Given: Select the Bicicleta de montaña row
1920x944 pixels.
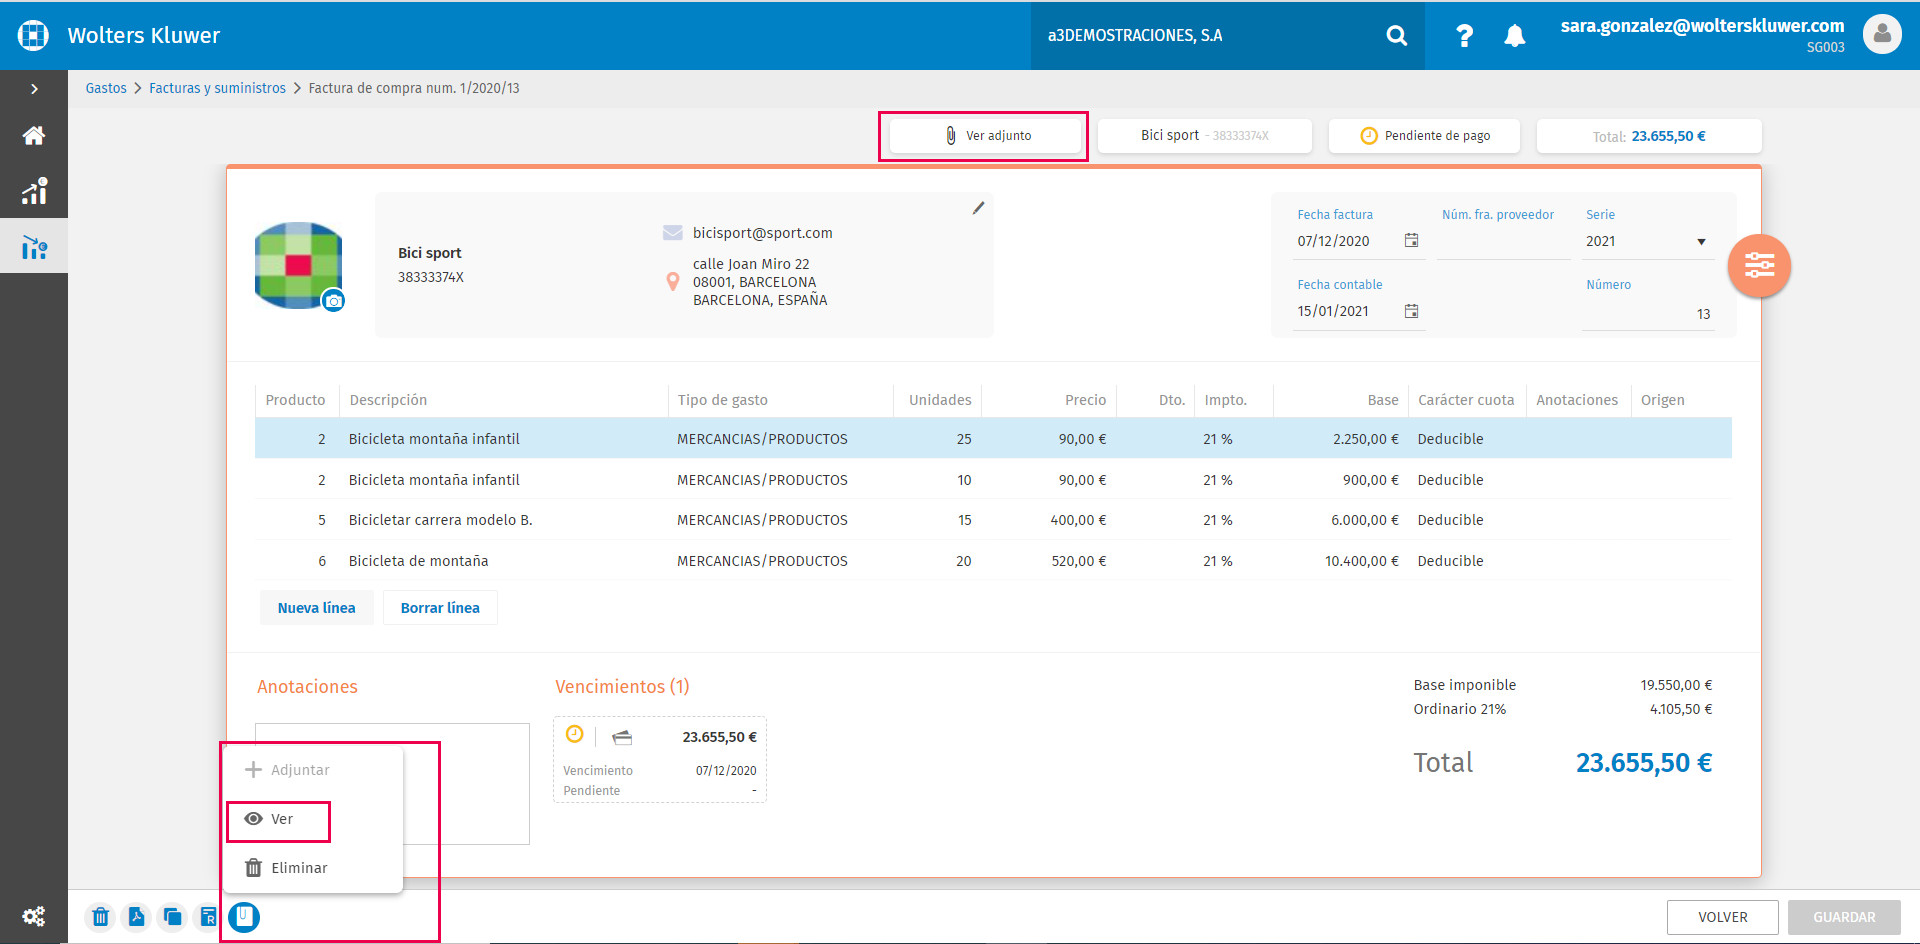Looking at the screenshot, I should tap(993, 561).
